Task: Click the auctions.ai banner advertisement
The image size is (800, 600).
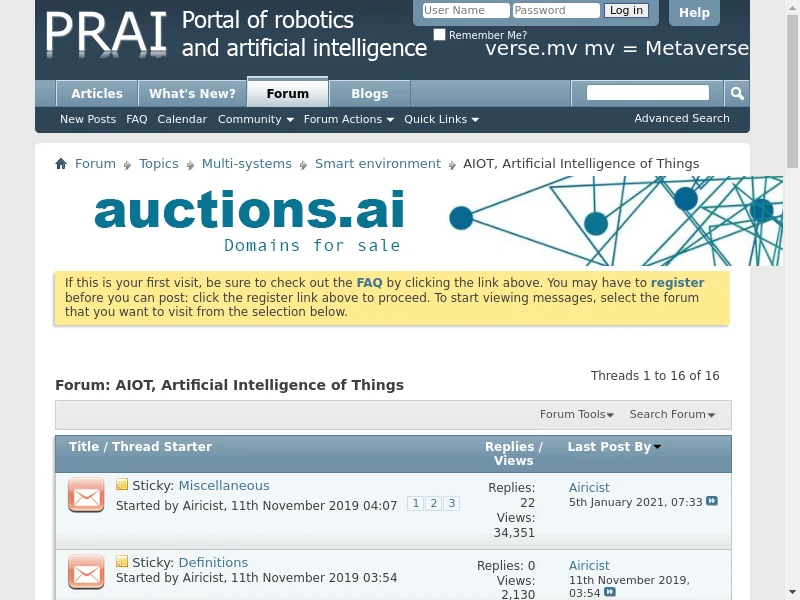Action: pos(420,221)
